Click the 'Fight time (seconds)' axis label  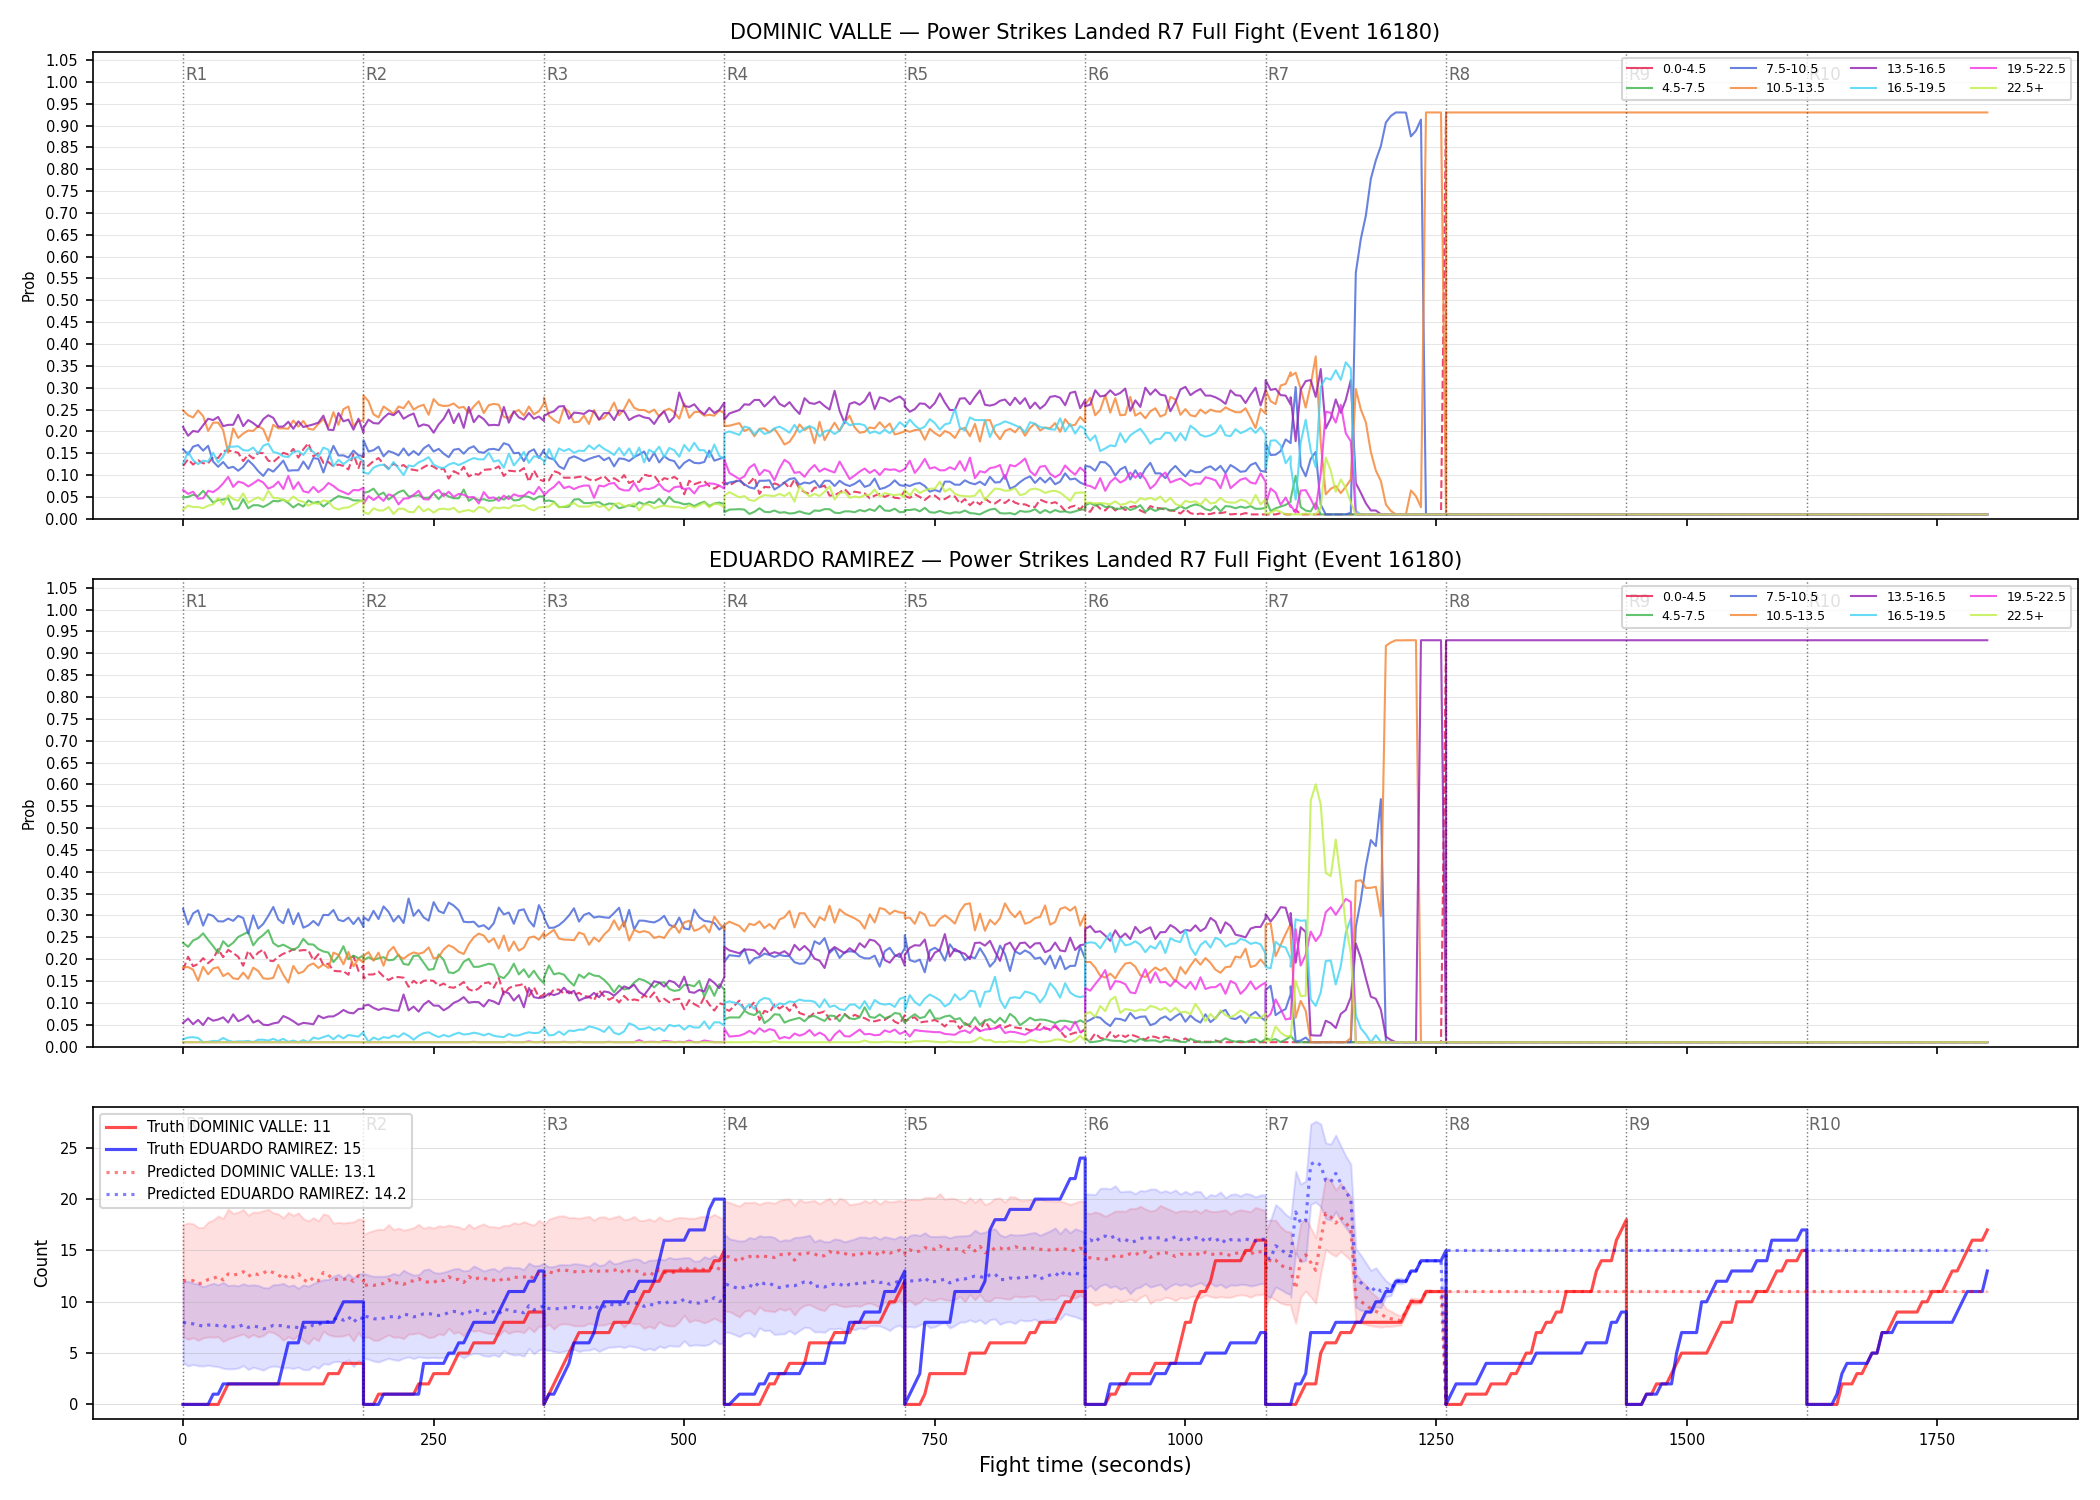click(x=1085, y=1465)
